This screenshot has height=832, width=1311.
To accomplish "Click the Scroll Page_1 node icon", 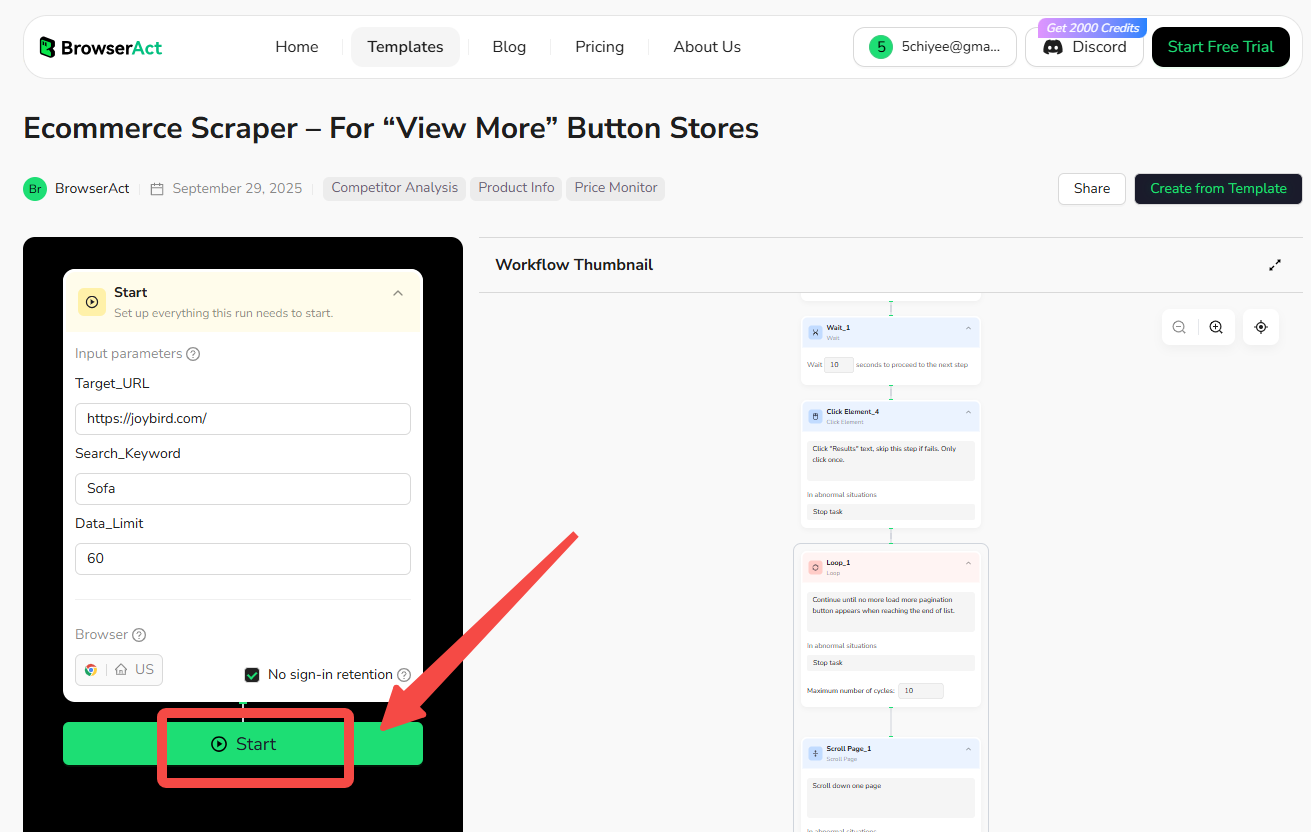I will coord(815,752).
